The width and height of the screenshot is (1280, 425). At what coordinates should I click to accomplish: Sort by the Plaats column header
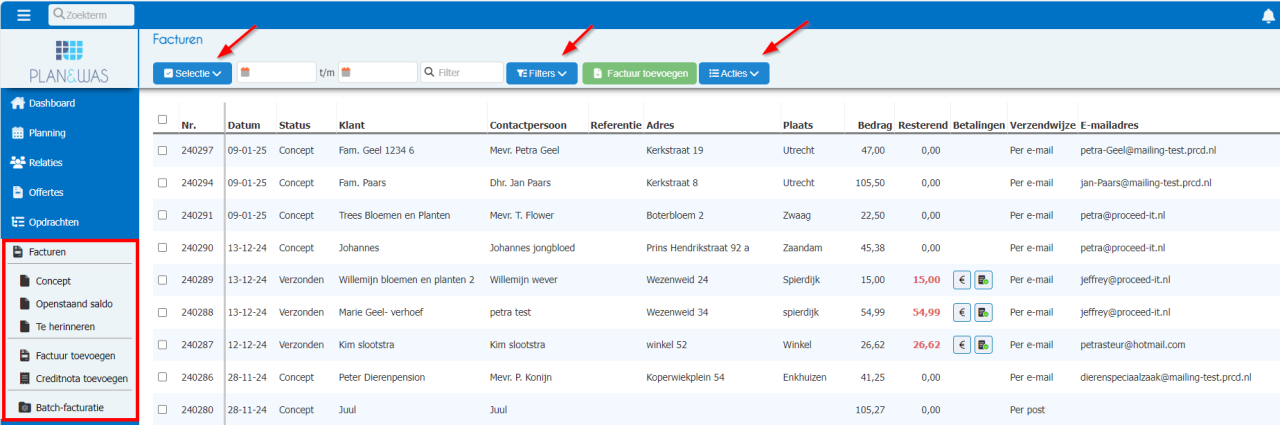(x=798, y=125)
